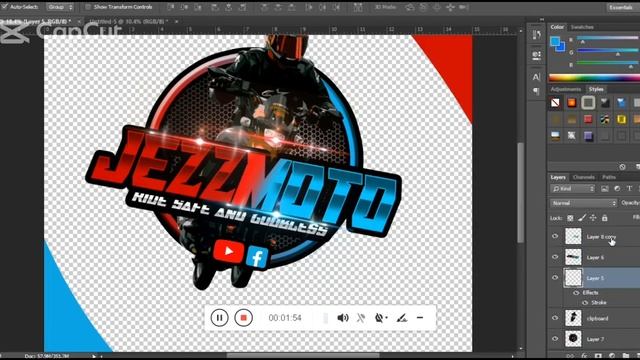The width and height of the screenshot is (640, 360).
Task: Apply the black-yellow striped style preset
Action: tap(605, 119)
